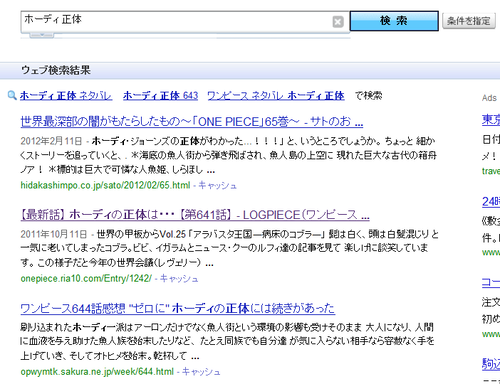
Task: Visit the hidakashimpo.co.jp result URL
Action: (x=105, y=185)
